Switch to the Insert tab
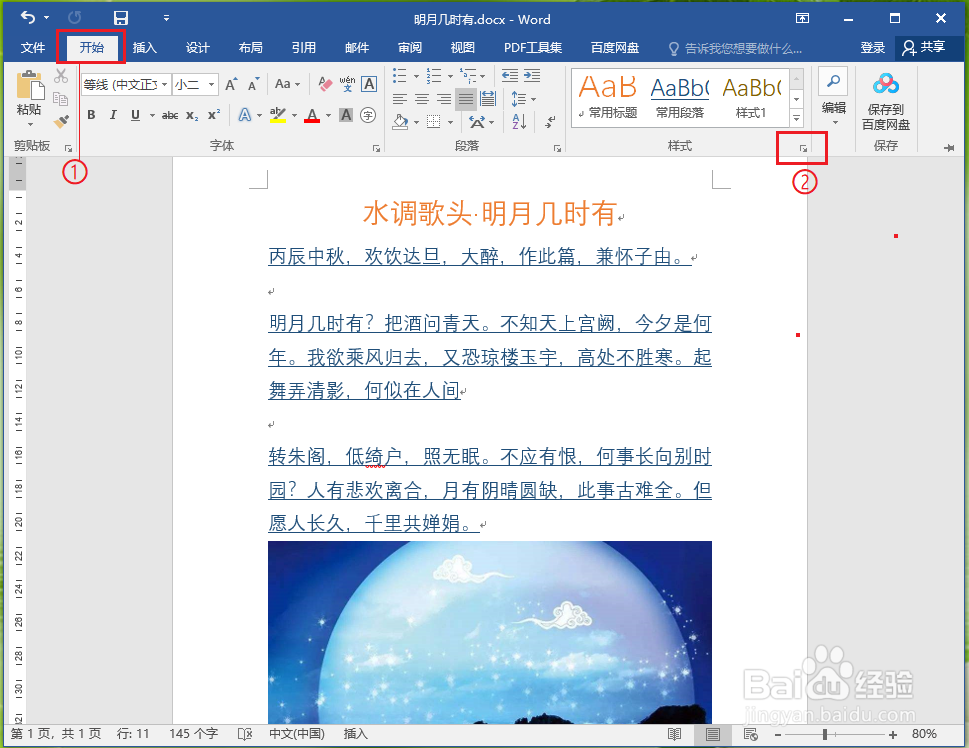The width and height of the screenshot is (969, 748). tap(145, 48)
